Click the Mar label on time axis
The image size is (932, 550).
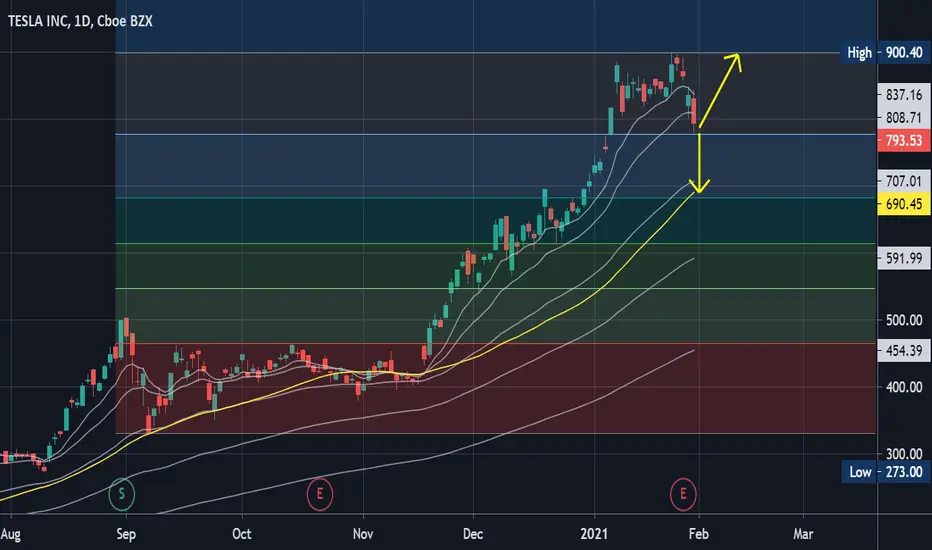(803, 534)
